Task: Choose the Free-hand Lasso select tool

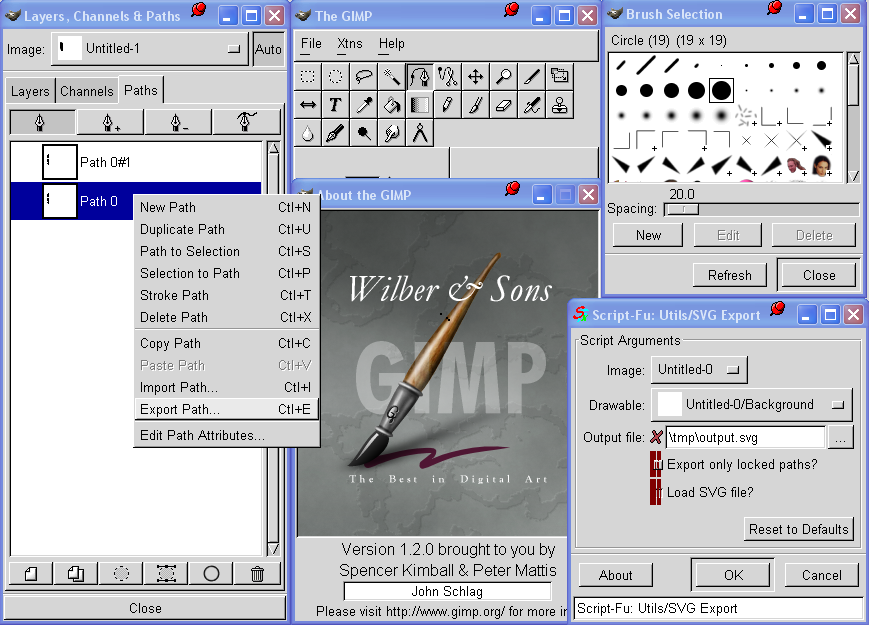Action: [x=364, y=76]
